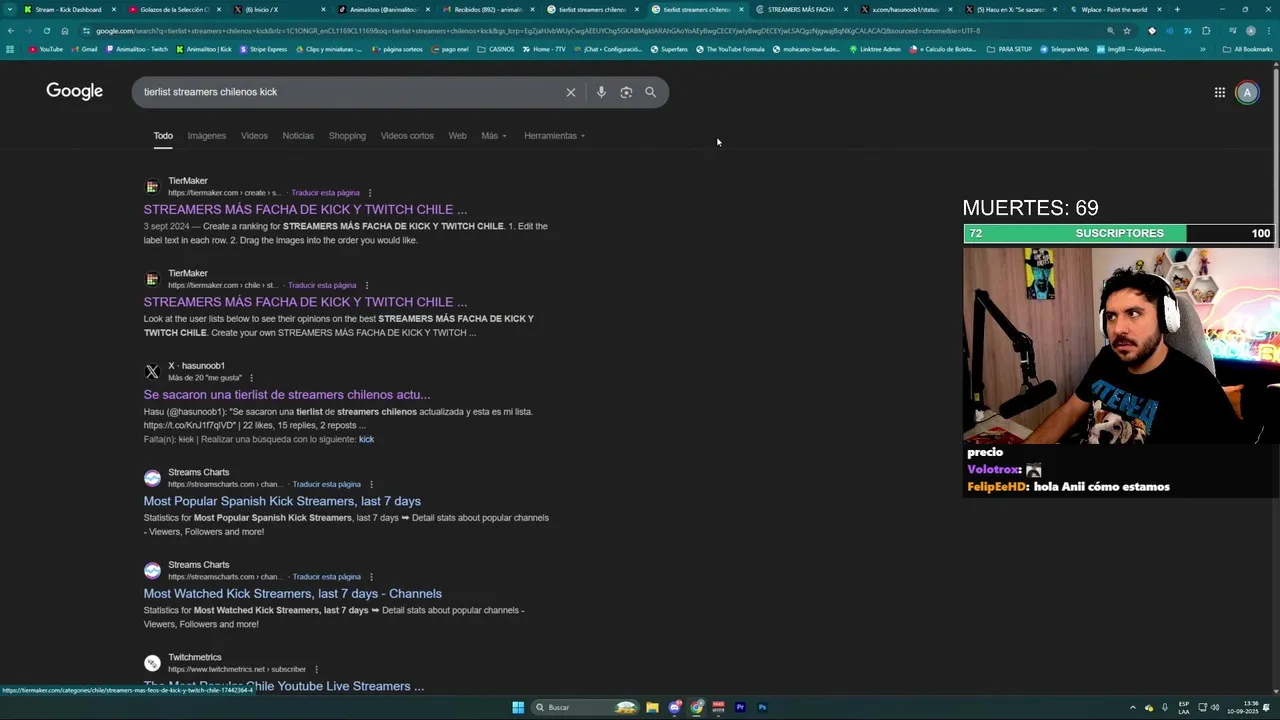
Task: Click the taskbar Buscar search box
Action: [x=586, y=707]
